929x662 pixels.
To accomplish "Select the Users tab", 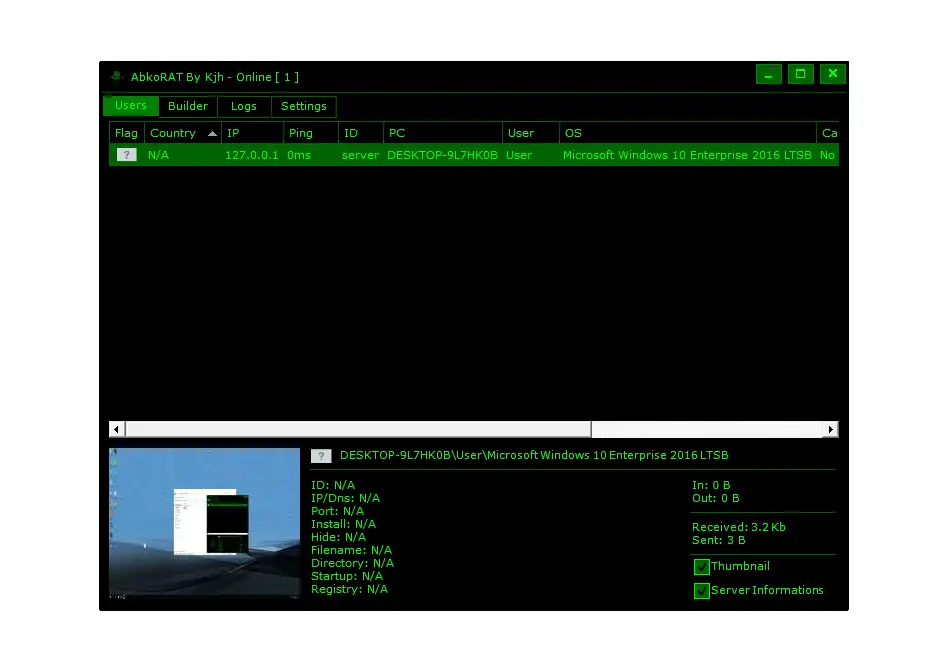I will [x=131, y=106].
